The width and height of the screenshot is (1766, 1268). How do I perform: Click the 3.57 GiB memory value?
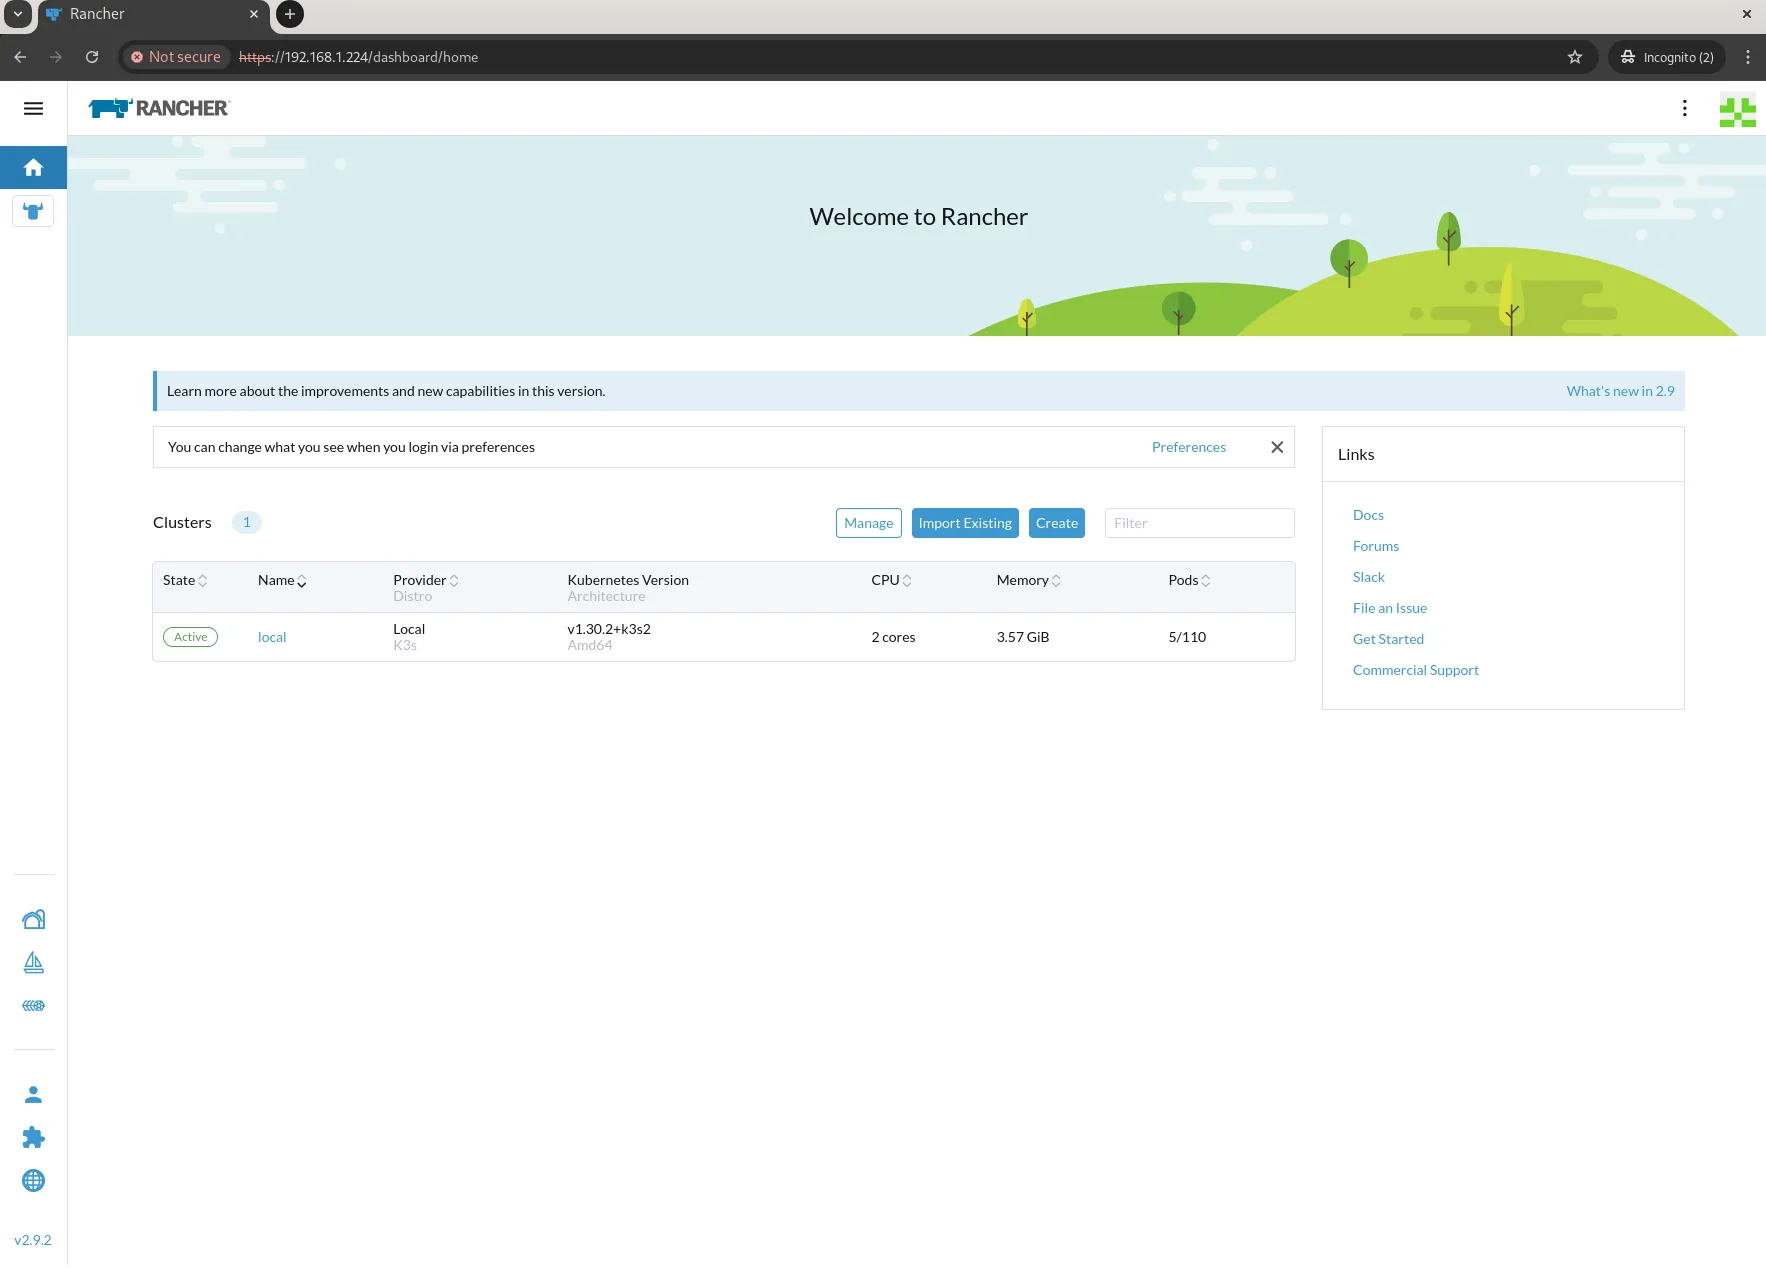1022,637
